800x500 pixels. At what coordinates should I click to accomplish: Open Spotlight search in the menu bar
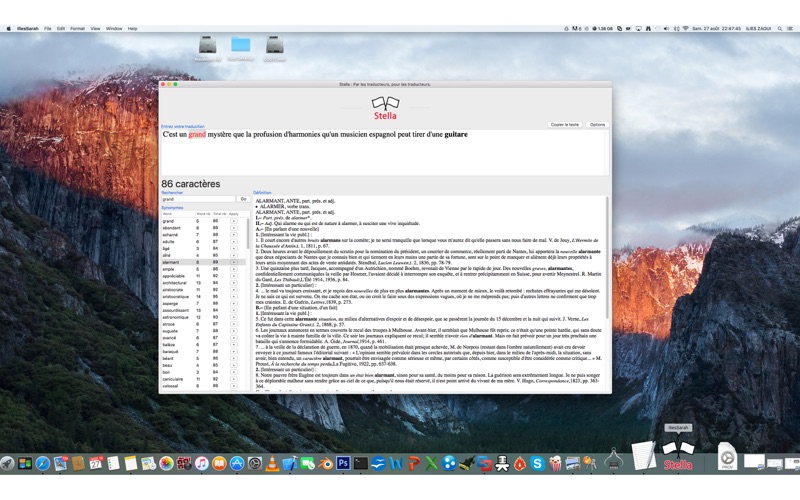(x=779, y=29)
